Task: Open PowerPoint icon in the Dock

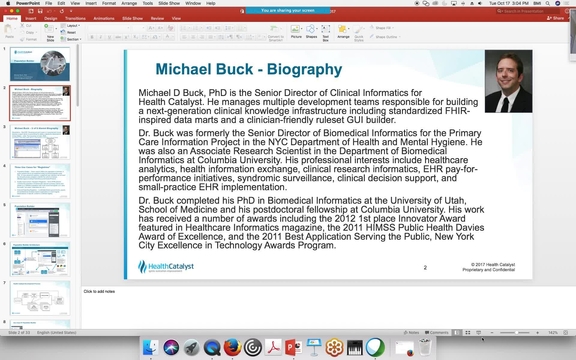Action: [293, 347]
